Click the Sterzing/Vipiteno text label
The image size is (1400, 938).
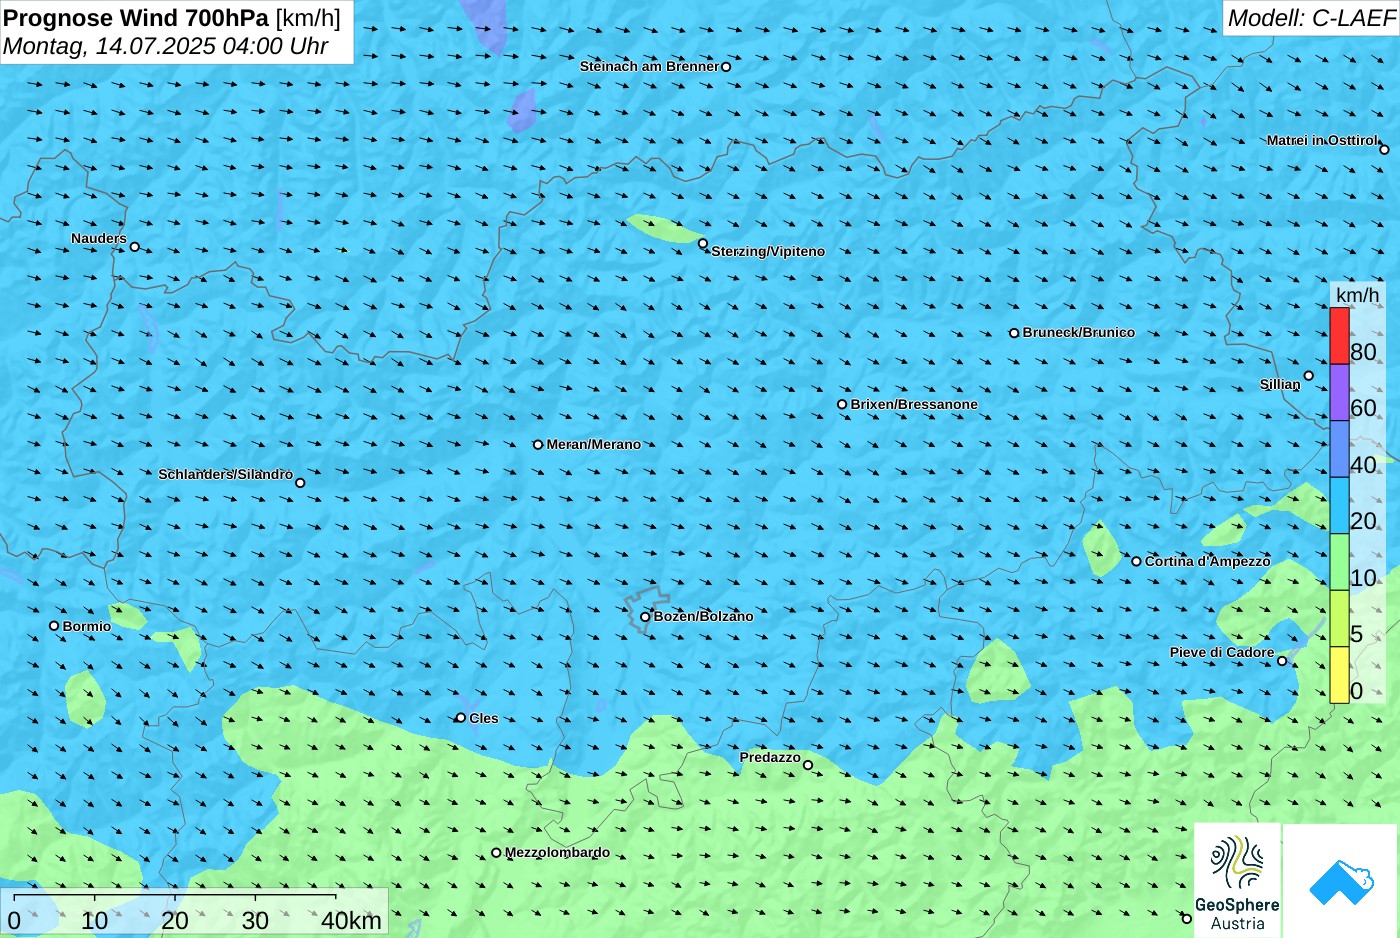768,252
